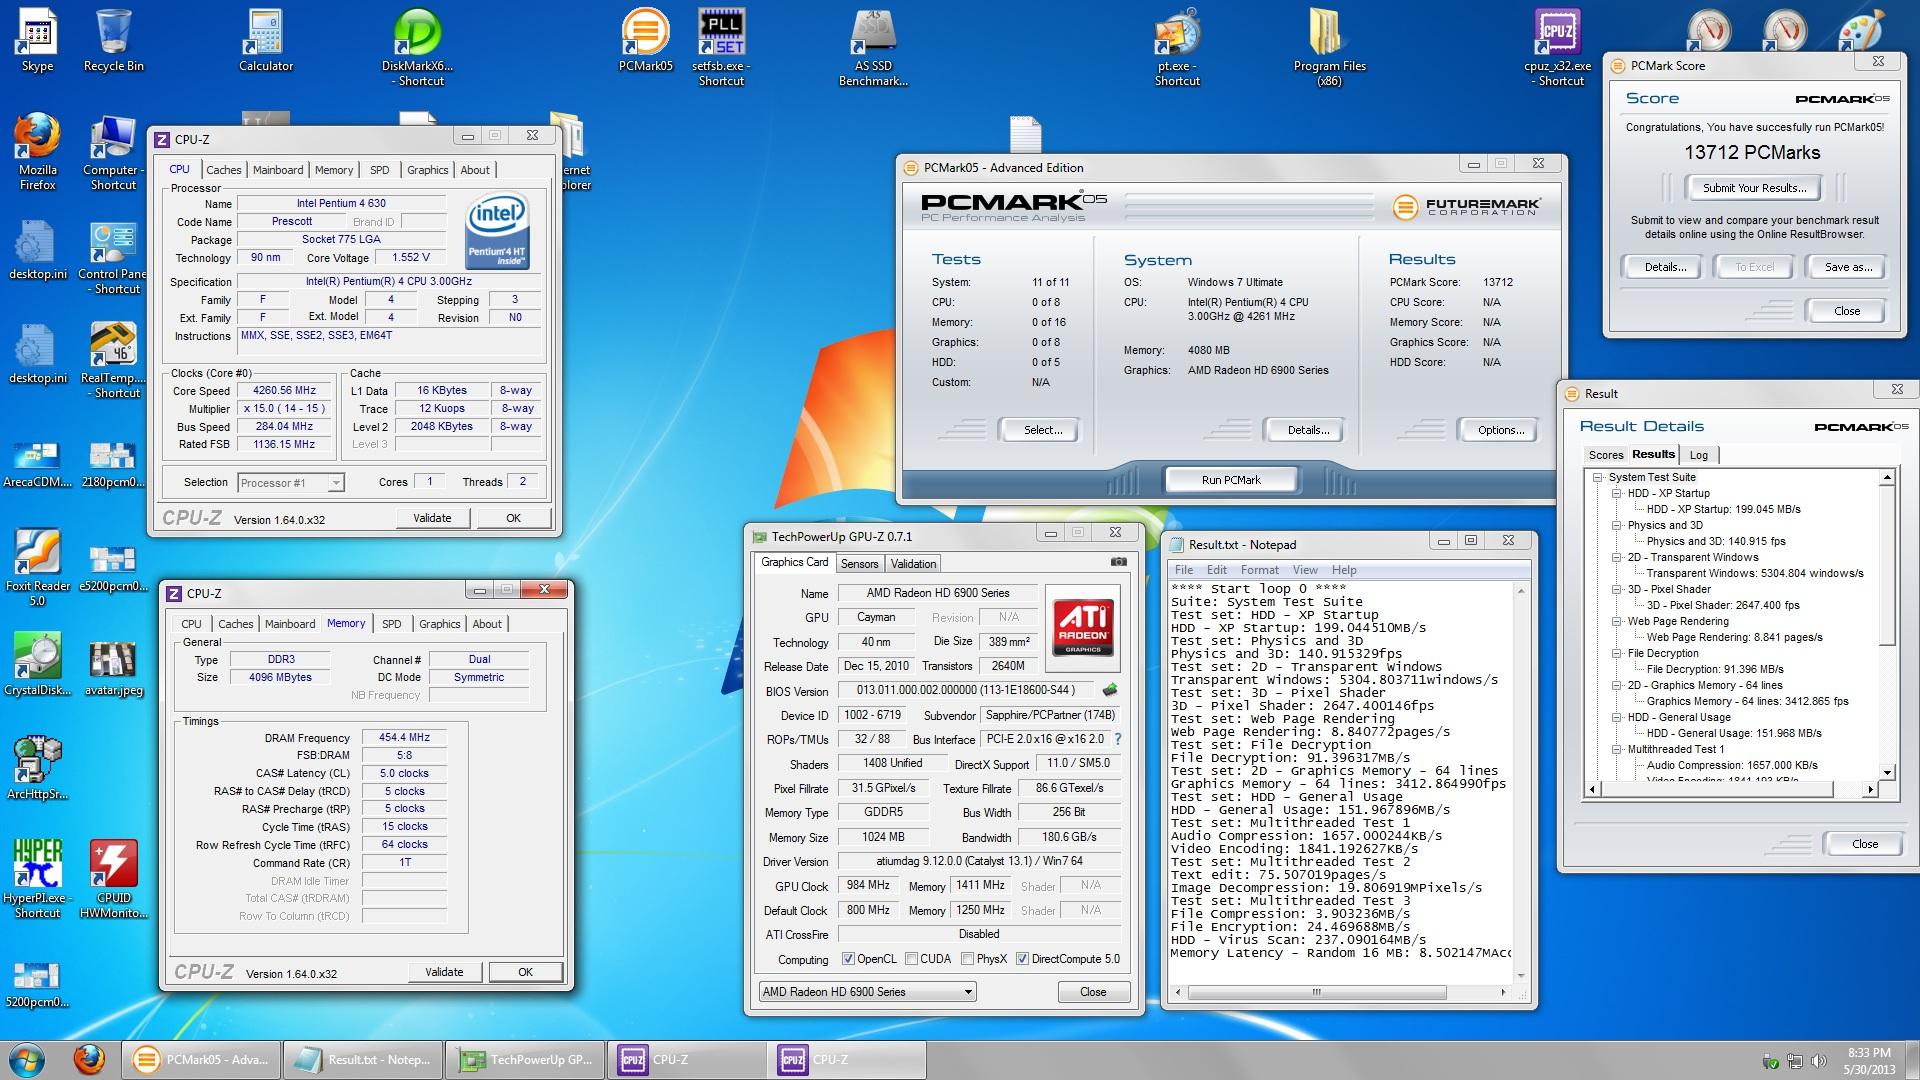
Task: Toggle PhysX checkbox in GPU-Z
Action: 967,959
